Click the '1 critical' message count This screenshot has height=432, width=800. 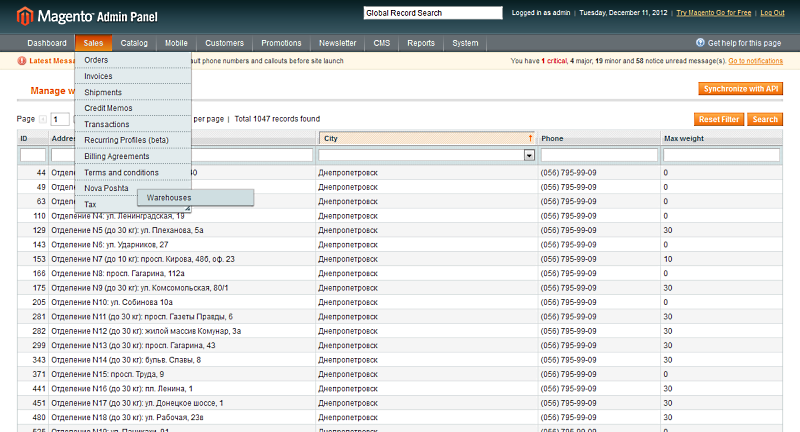coord(554,61)
